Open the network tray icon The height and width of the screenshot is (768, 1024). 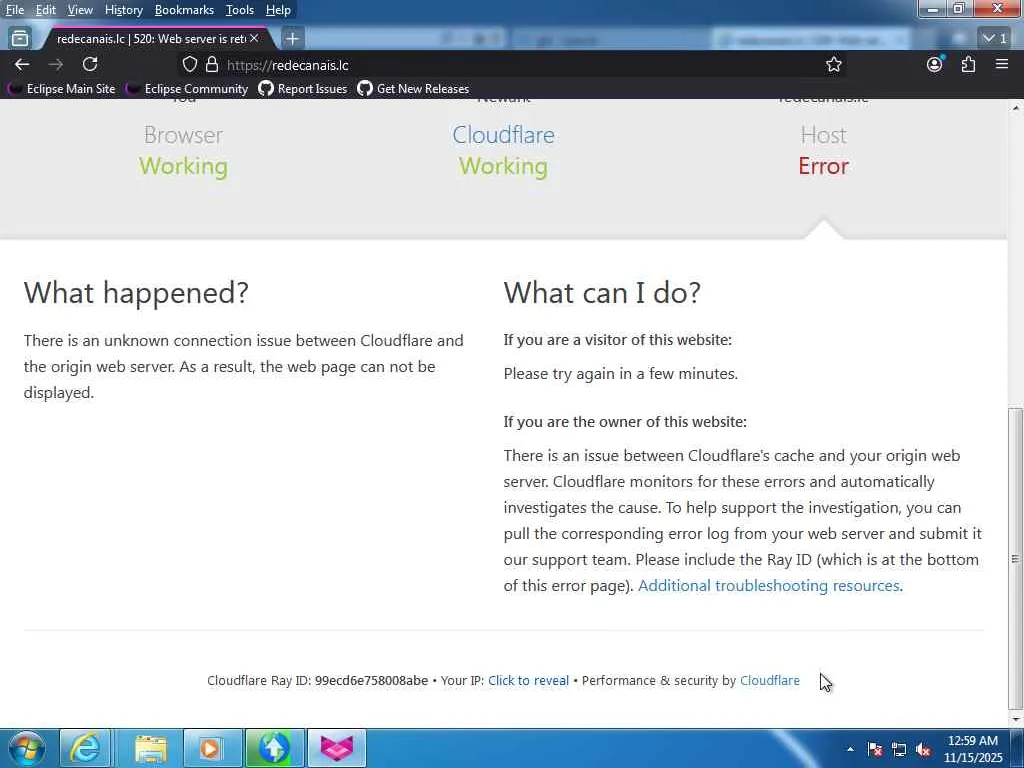[x=899, y=749]
